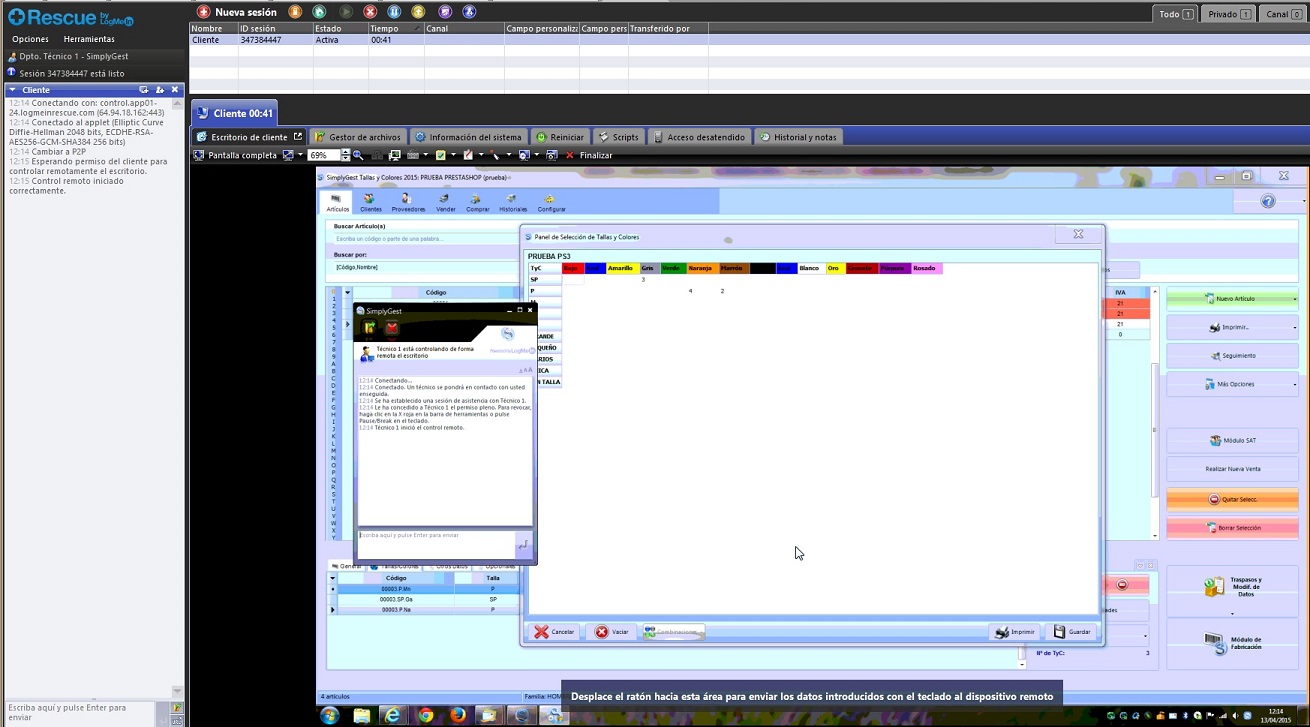Open Artículos in the SimplyGest toolbar

pyautogui.click(x=337, y=203)
